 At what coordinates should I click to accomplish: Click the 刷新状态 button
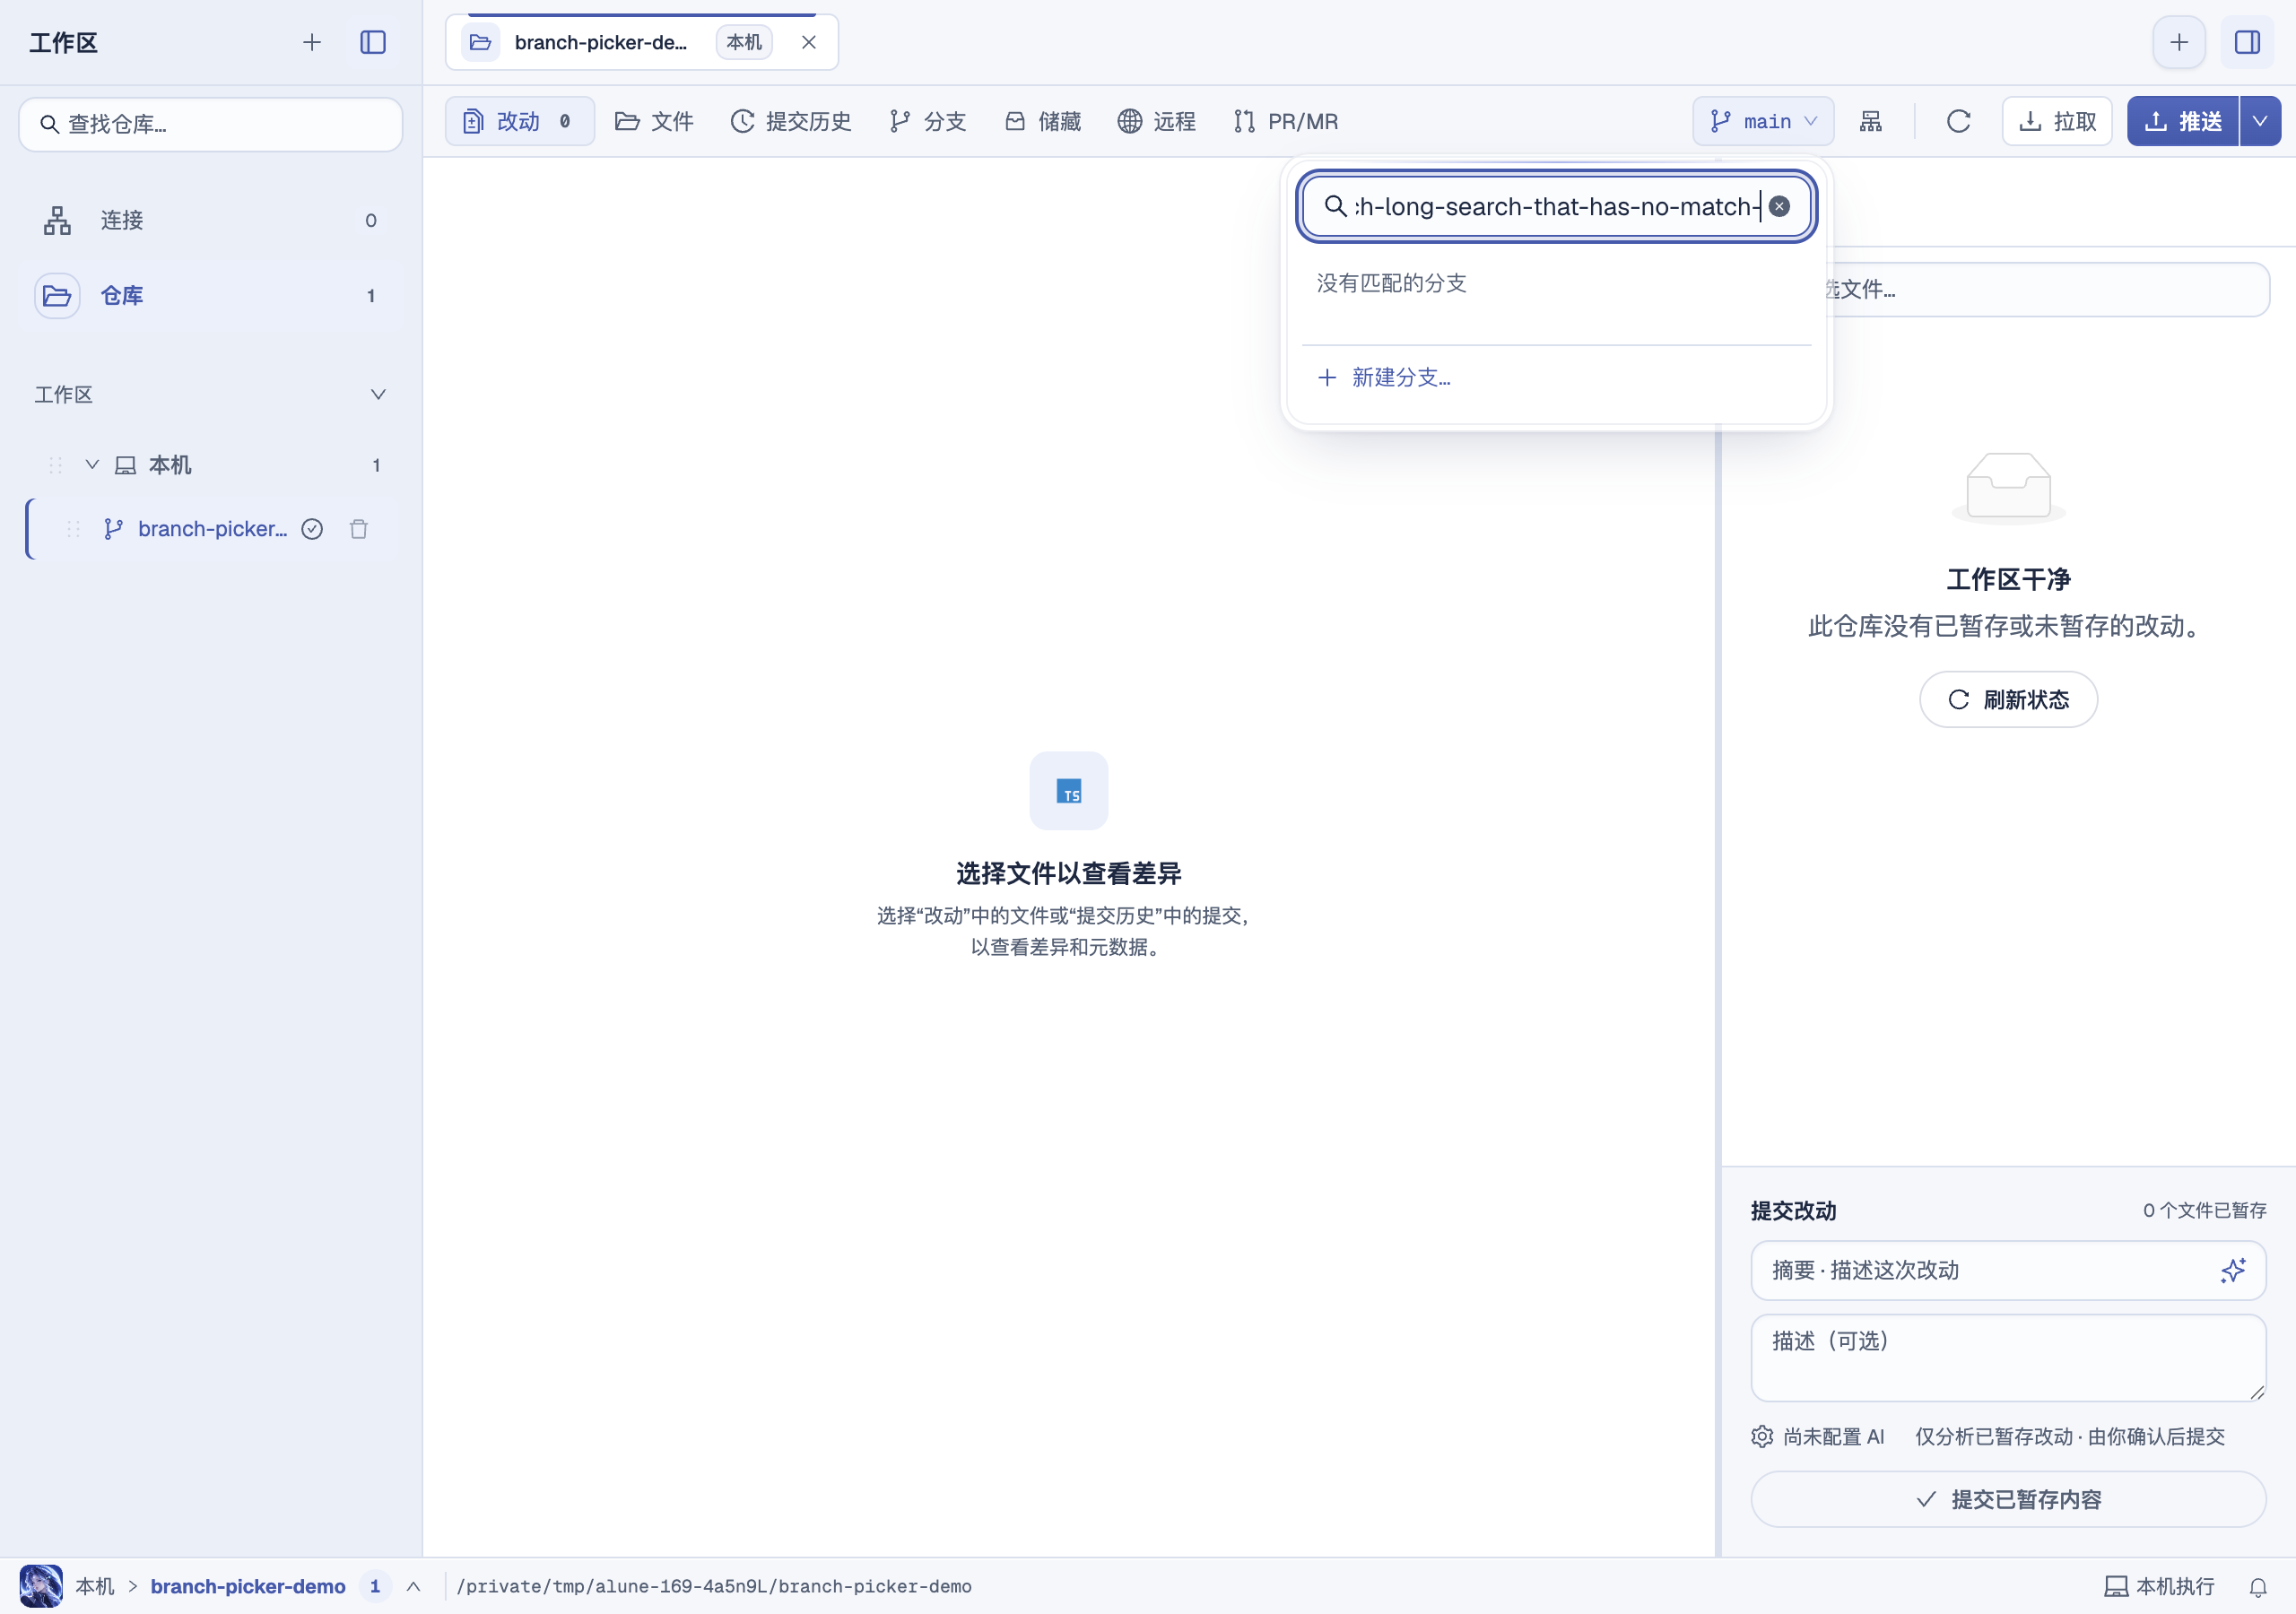2008,699
